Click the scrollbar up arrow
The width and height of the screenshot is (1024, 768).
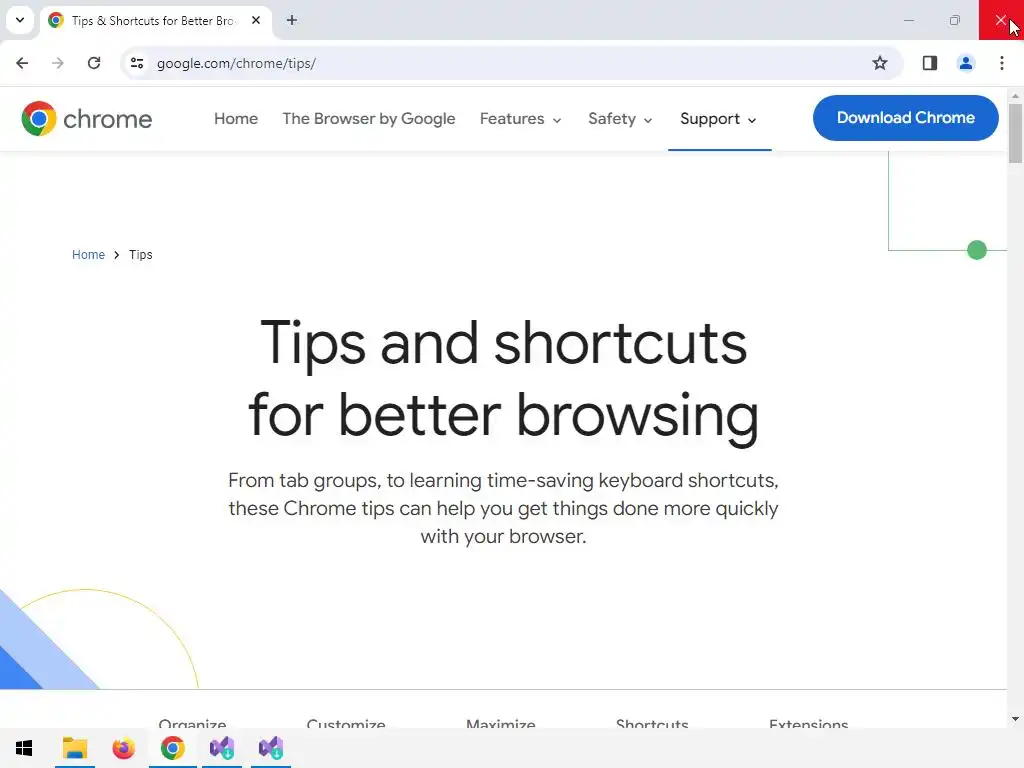pos(1015,95)
